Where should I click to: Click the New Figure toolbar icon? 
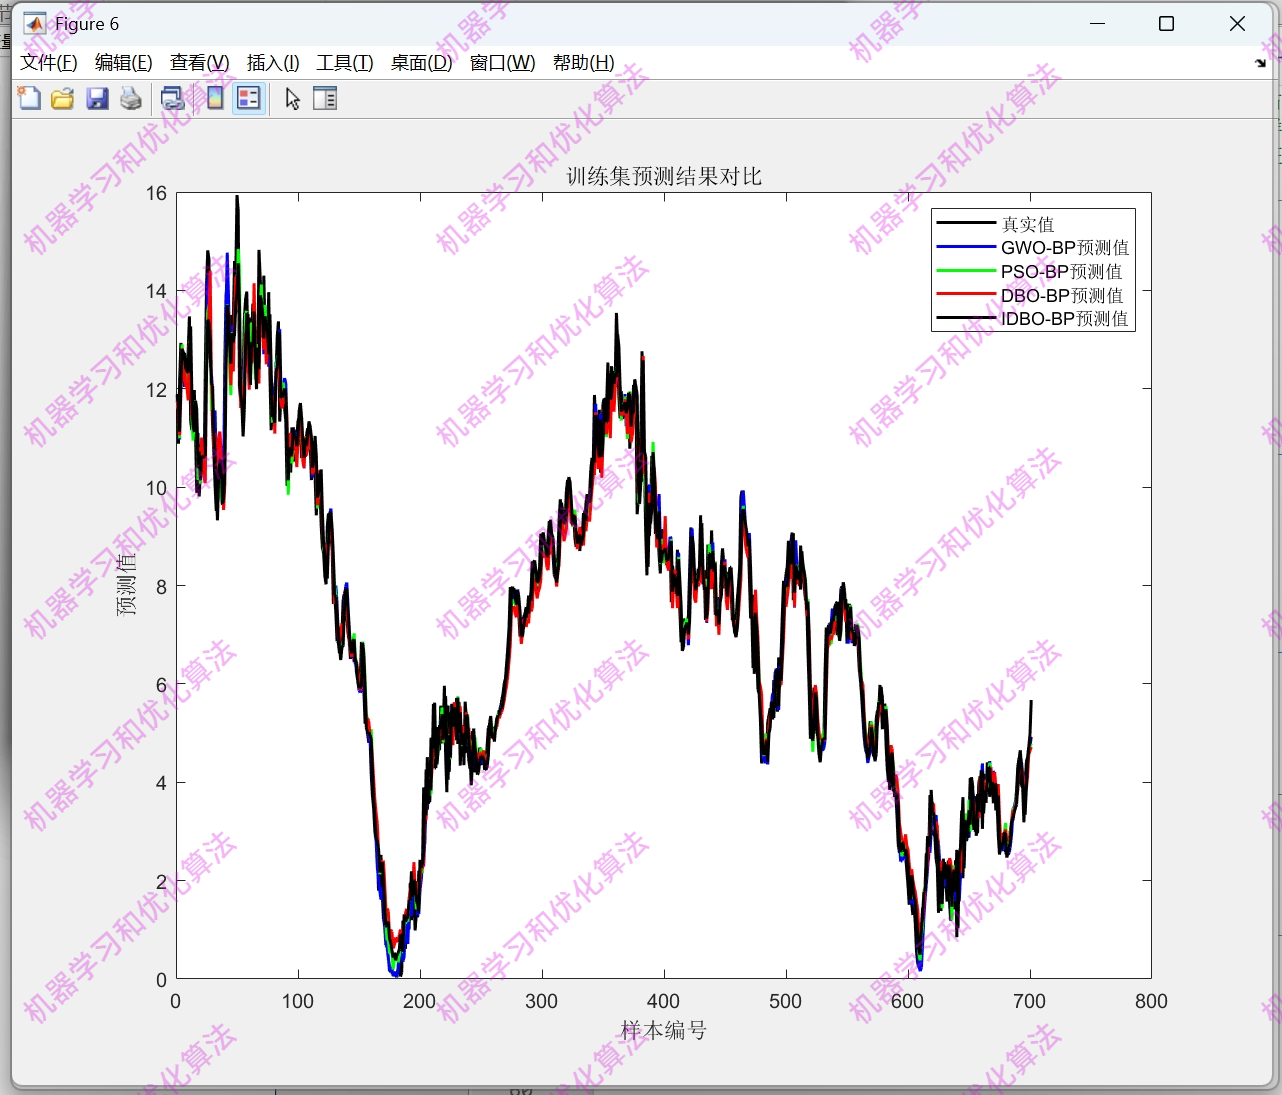click(29, 98)
